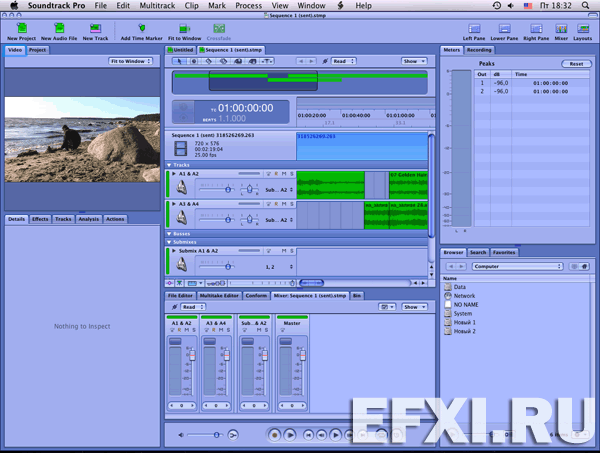Select the arrow Selection tool
Viewport: 600px width, 453px height.
pos(179,61)
